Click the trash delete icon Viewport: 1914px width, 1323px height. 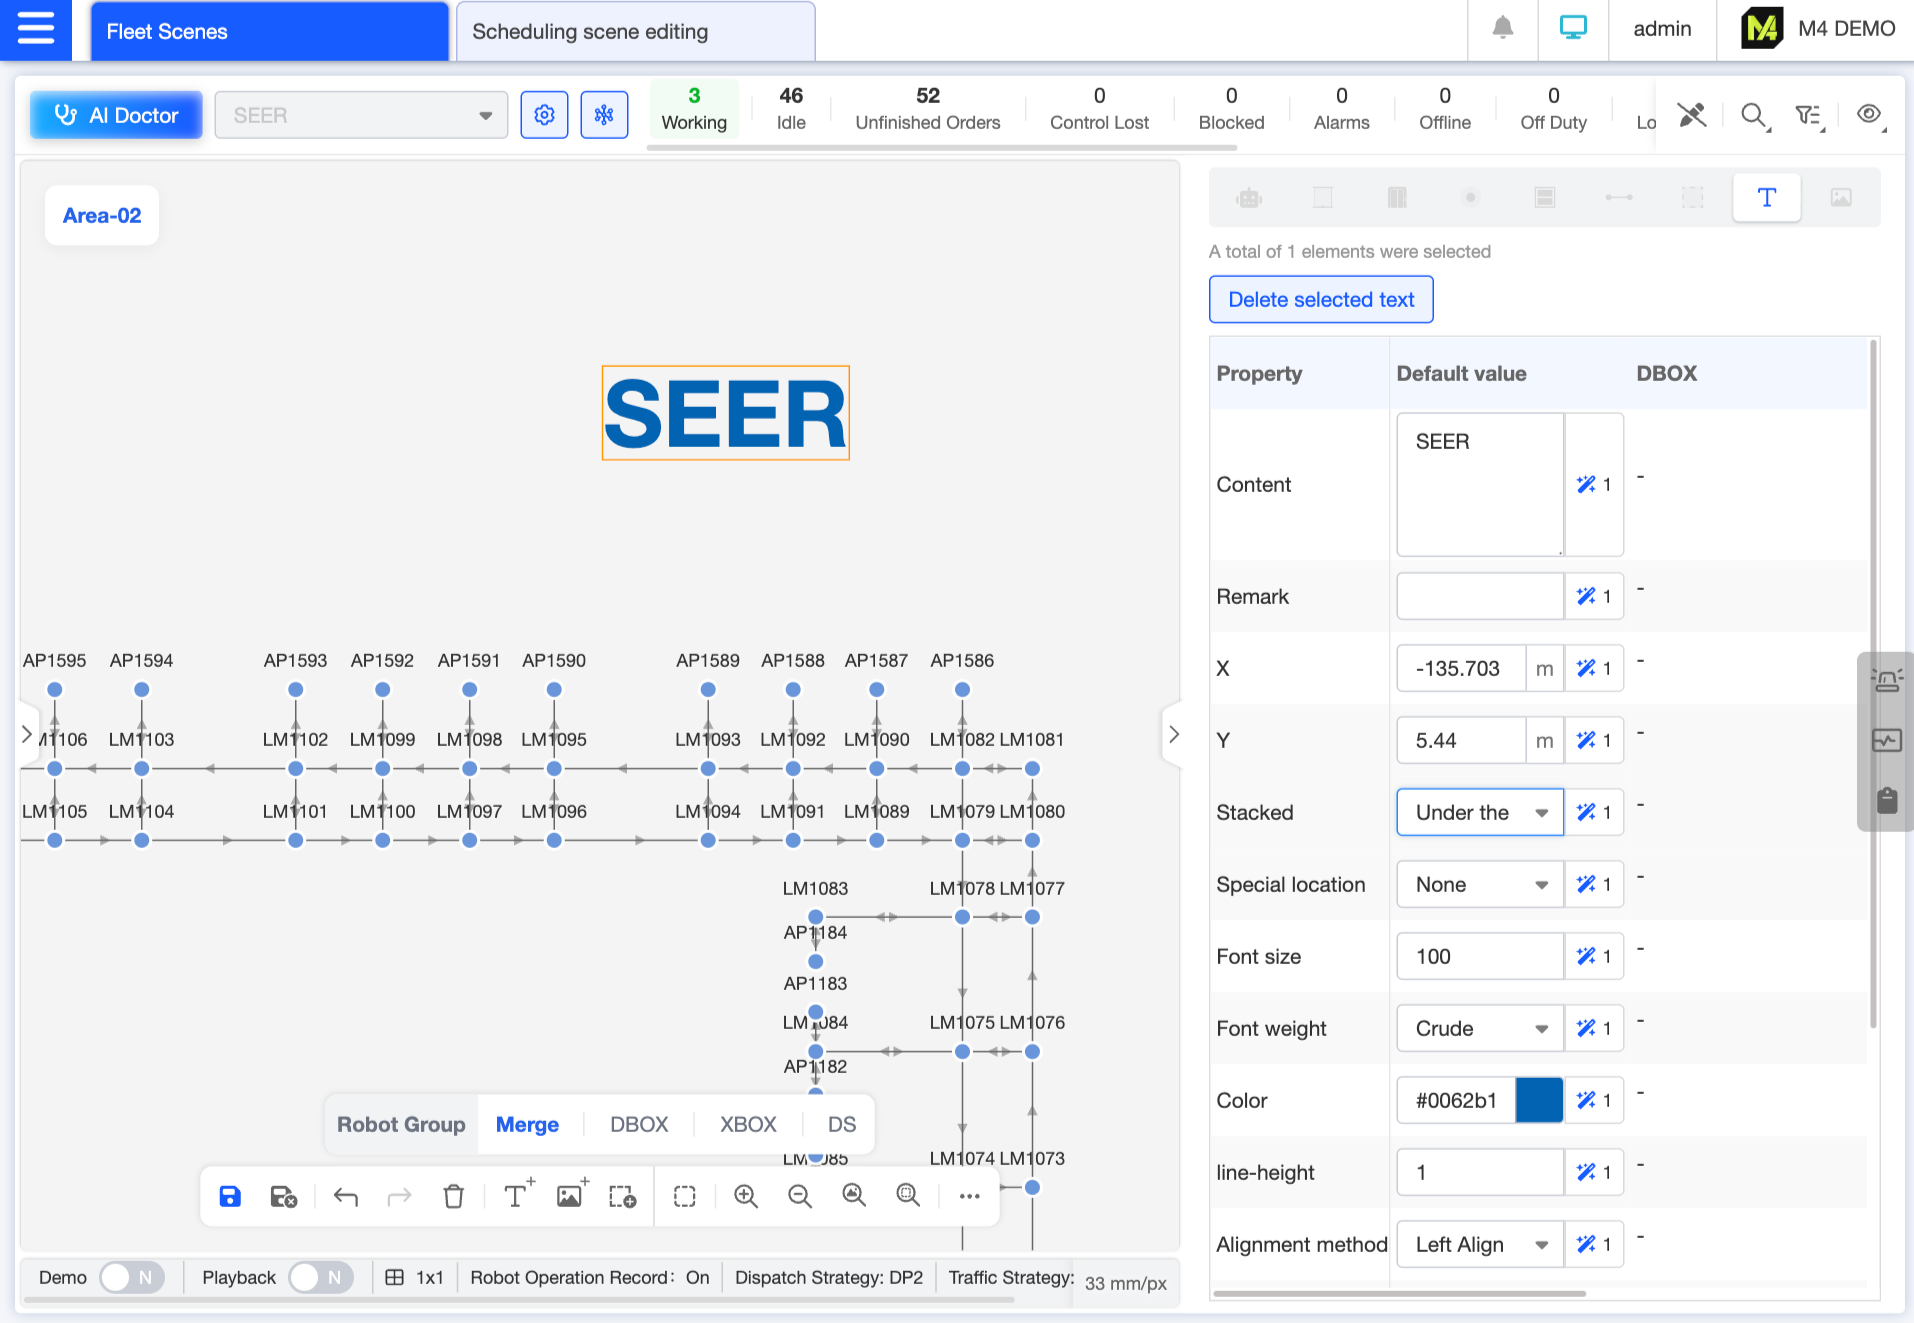(453, 1196)
